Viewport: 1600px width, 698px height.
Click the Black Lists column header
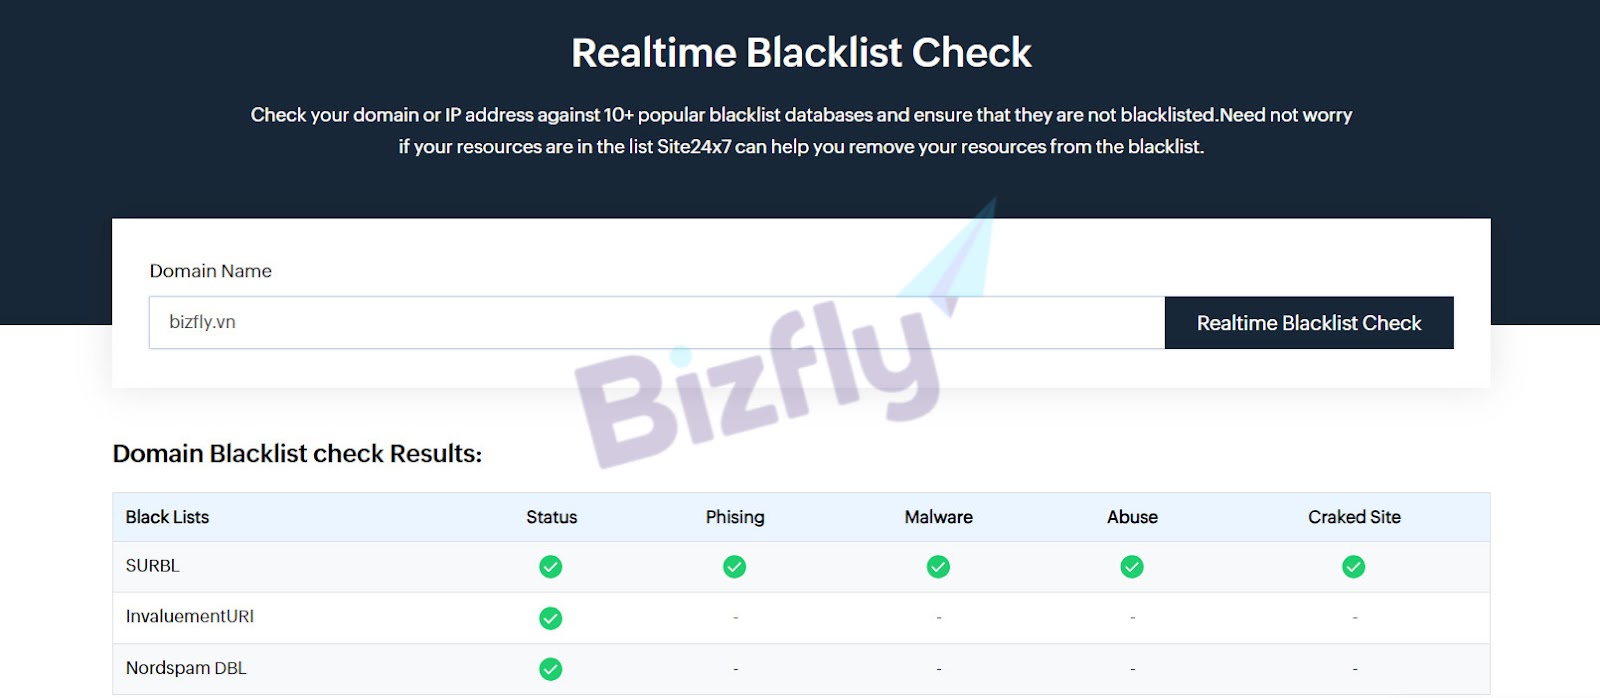[x=167, y=517]
